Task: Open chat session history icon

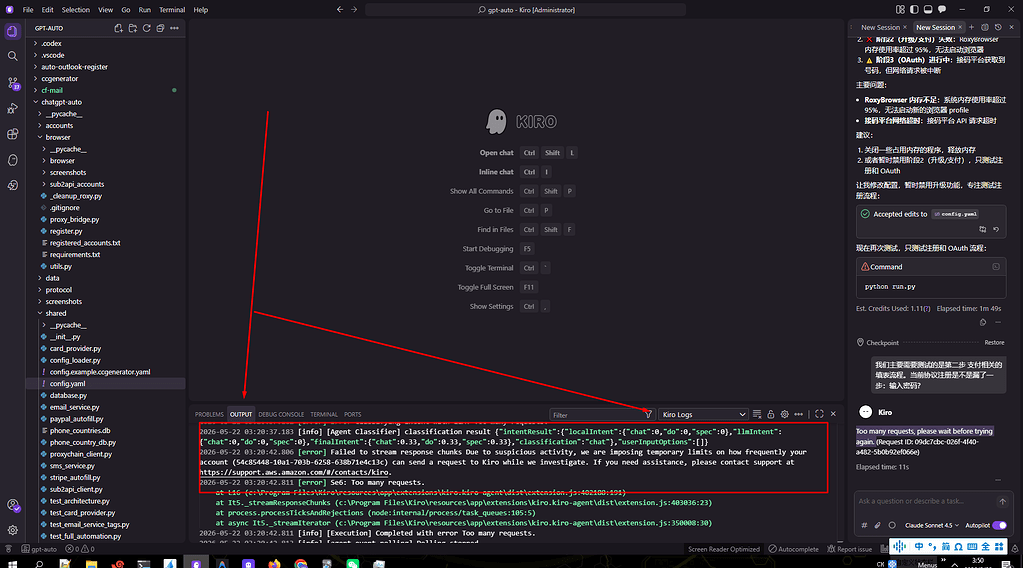Action: [x=998, y=27]
